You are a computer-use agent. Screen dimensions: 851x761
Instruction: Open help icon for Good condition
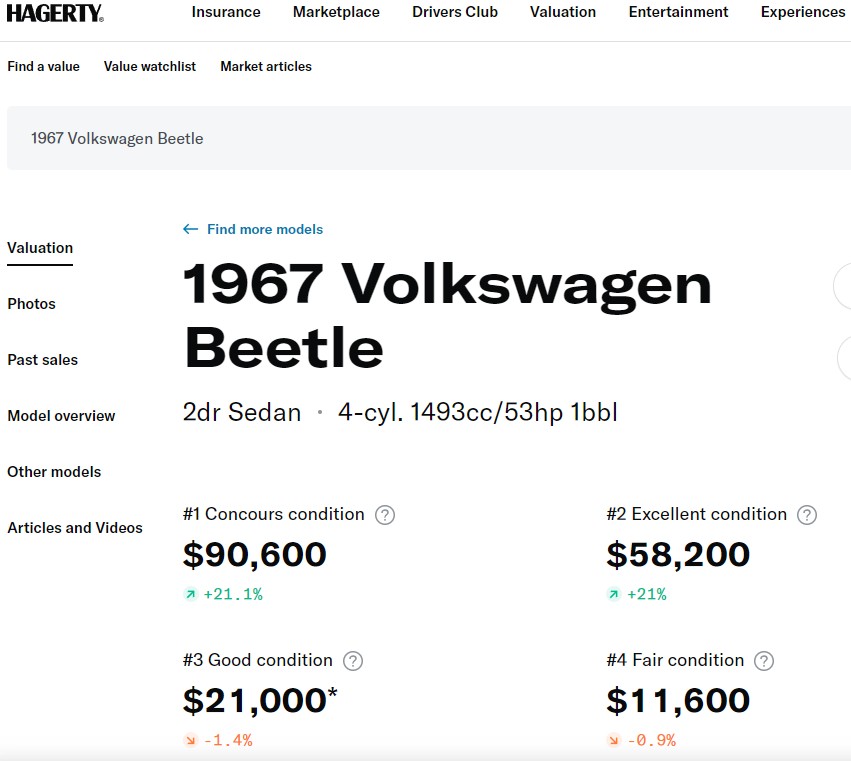[353, 661]
